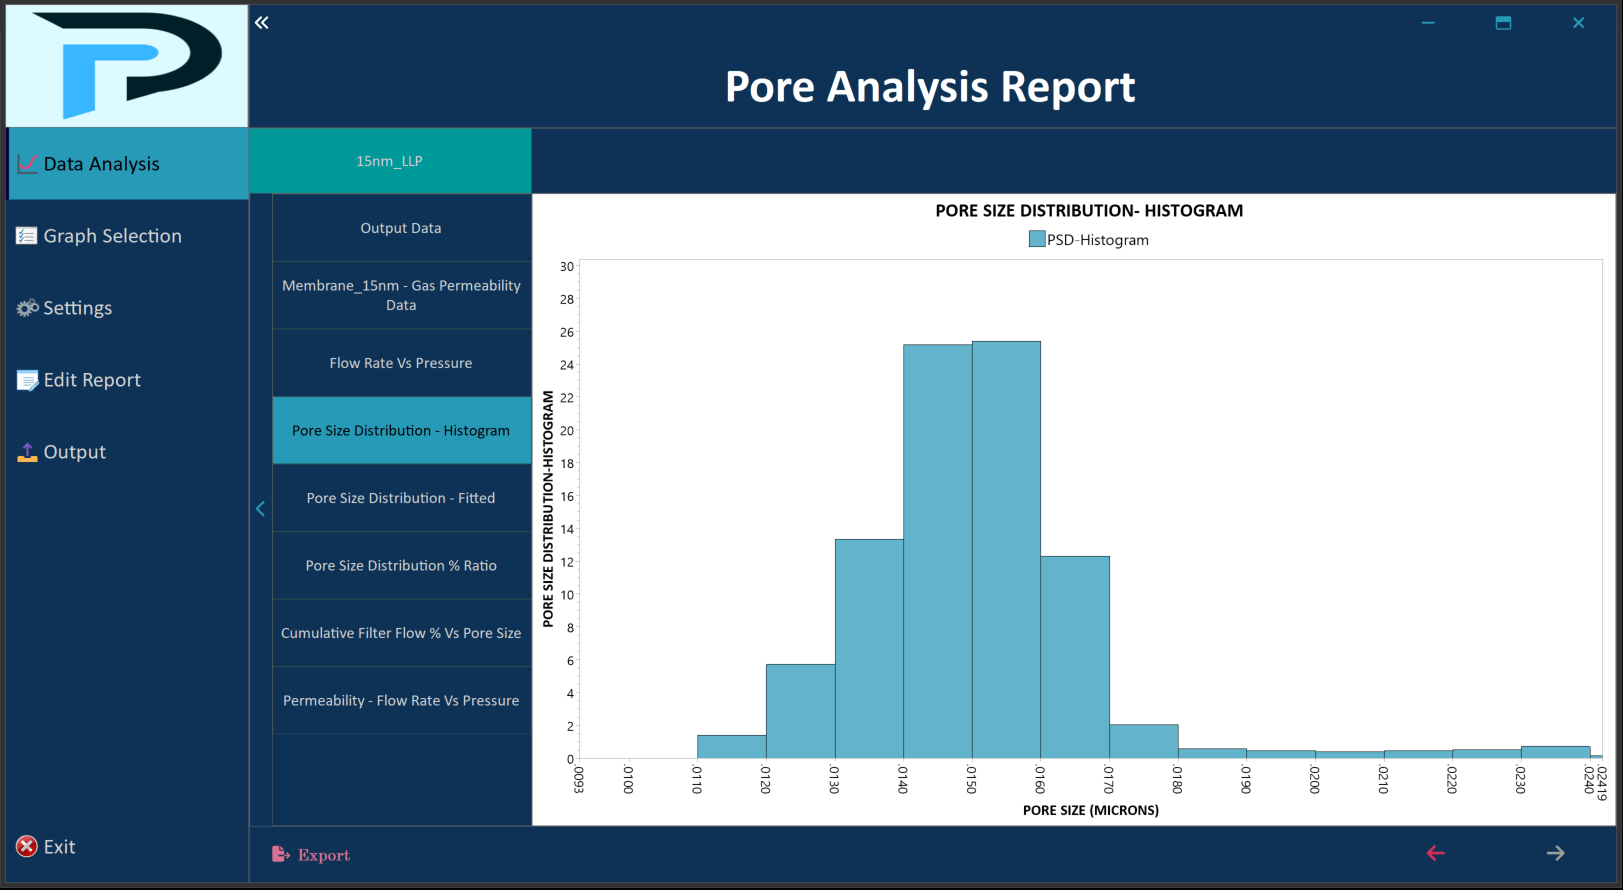Click the tallest histogram bar

point(1006,550)
